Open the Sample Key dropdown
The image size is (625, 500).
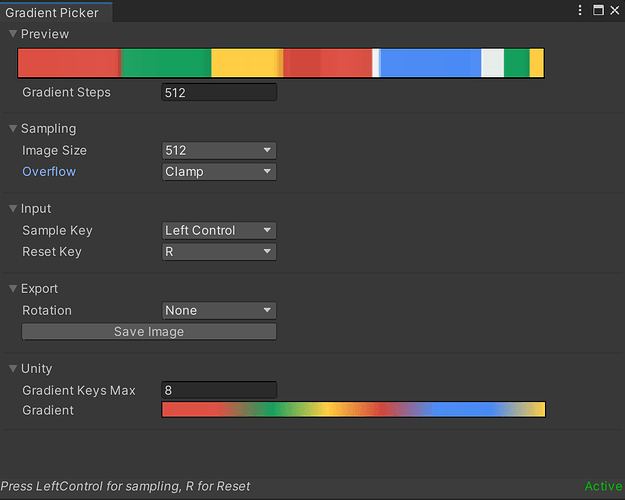point(219,230)
